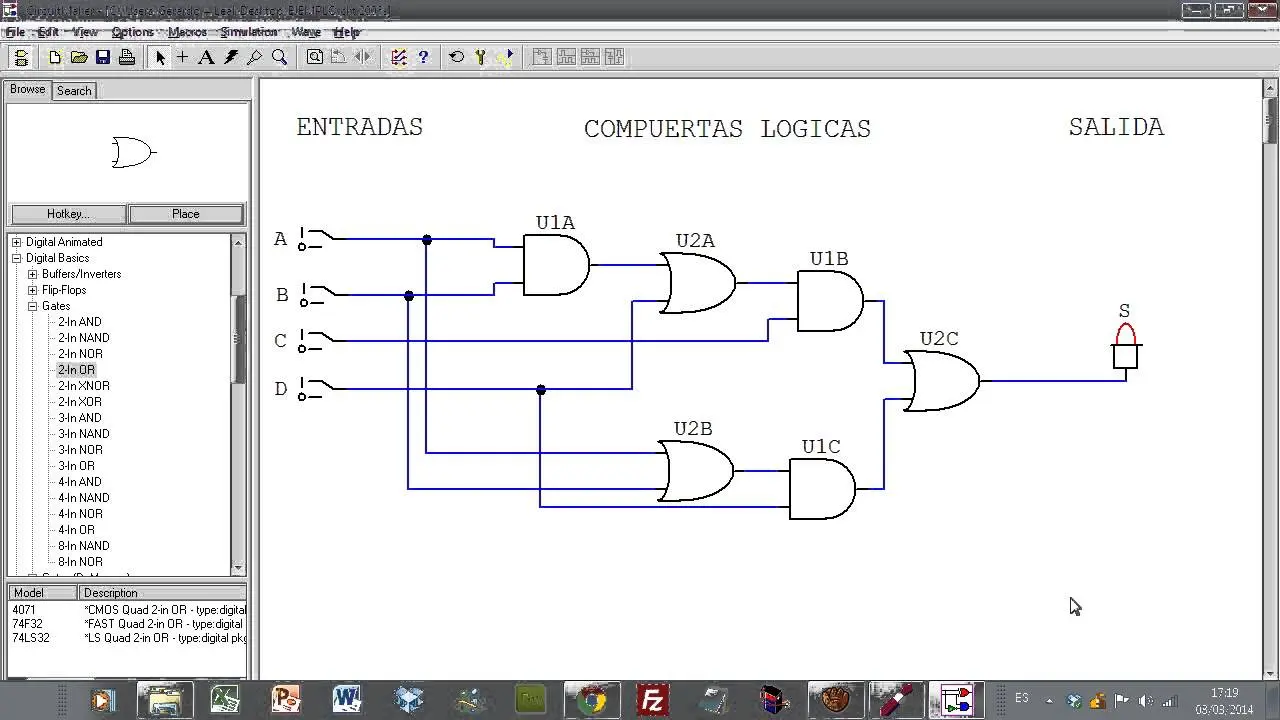Select the Wire tool plus icon
The width and height of the screenshot is (1280, 720).
tap(183, 57)
